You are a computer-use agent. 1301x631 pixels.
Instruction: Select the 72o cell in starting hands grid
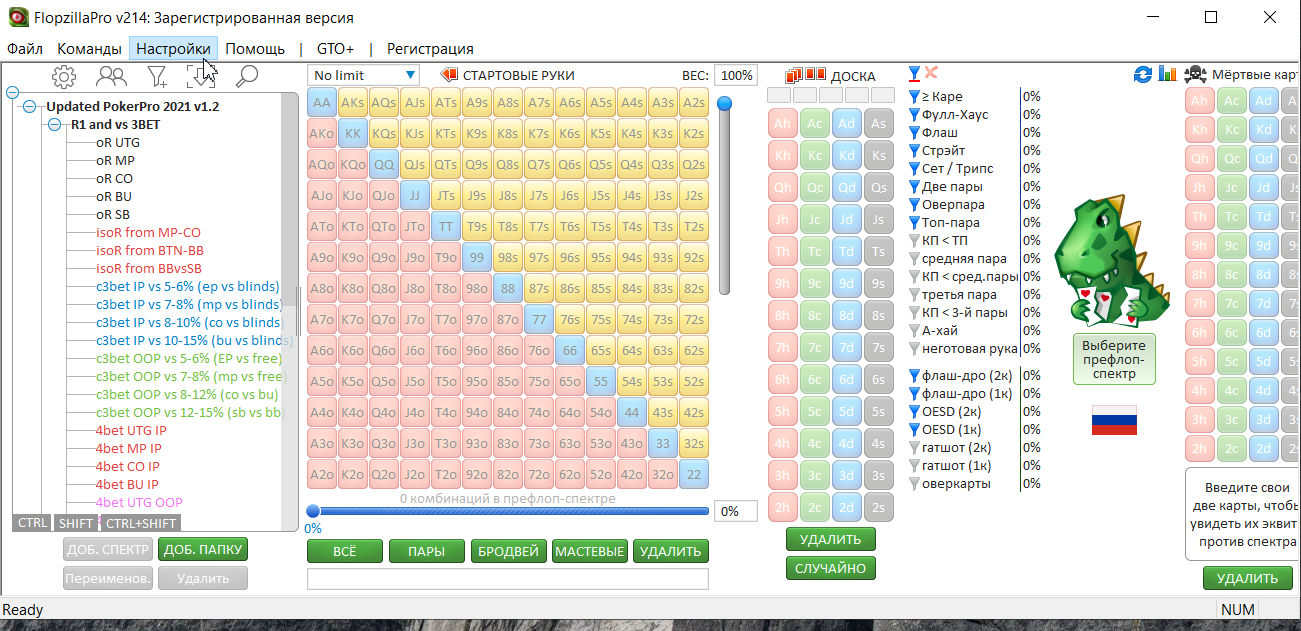[x=539, y=474]
